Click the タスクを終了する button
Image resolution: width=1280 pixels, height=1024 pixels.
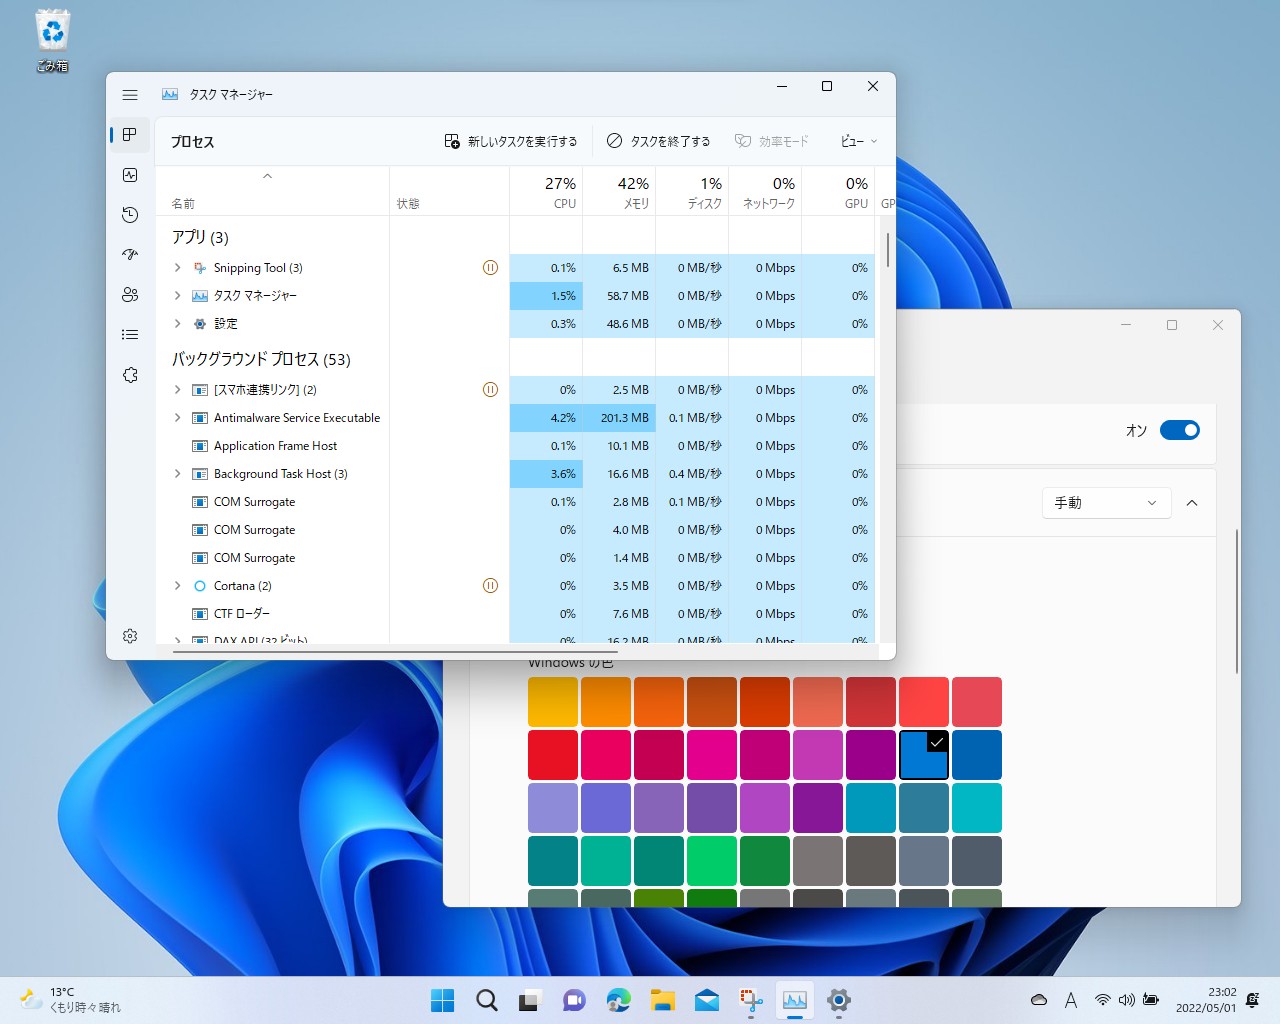click(x=658, y=142)
